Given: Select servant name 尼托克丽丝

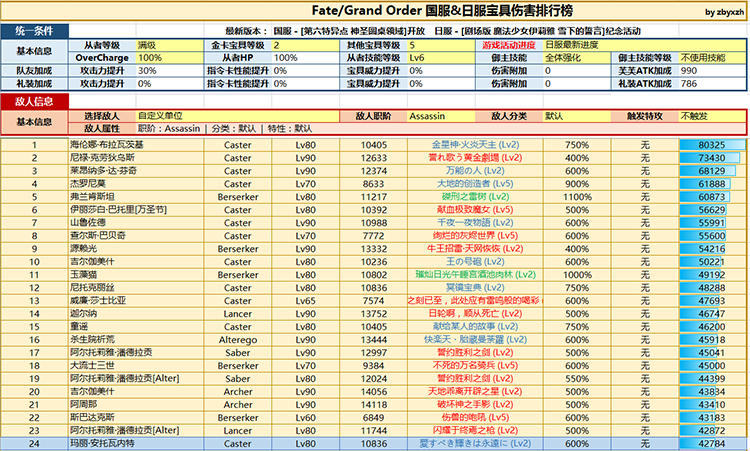Looking at the screenshot, I should pyautogui.click(x=92, y=287).
